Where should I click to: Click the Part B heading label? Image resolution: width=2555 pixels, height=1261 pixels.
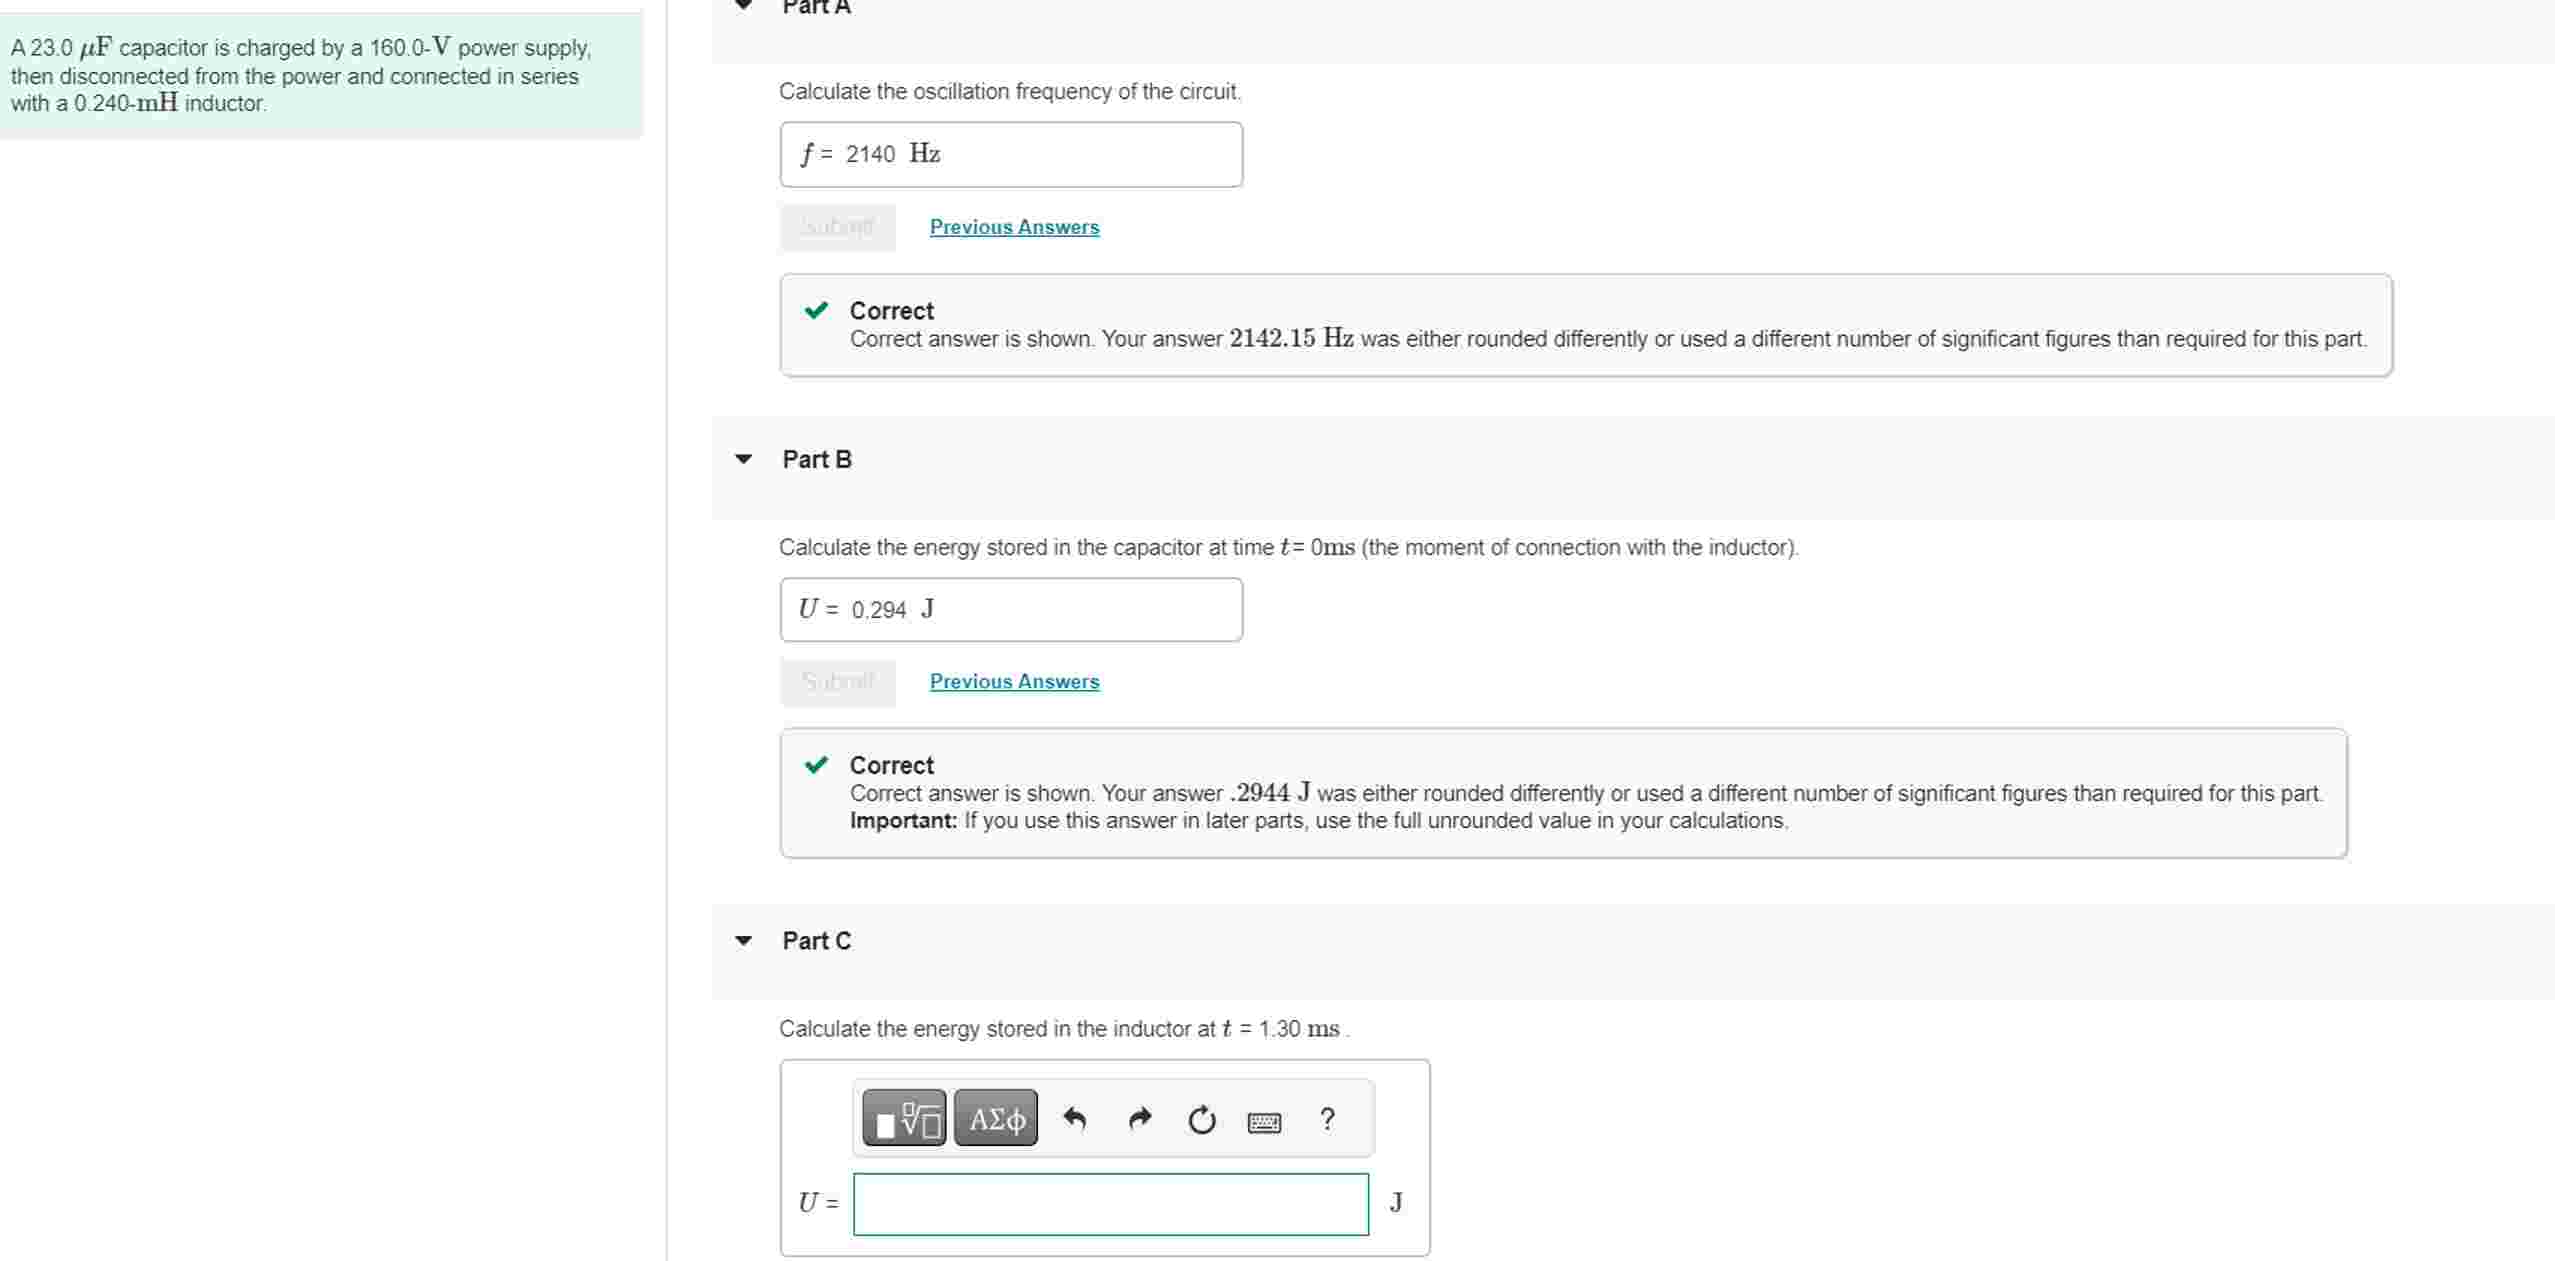click(x=817, y=459)
